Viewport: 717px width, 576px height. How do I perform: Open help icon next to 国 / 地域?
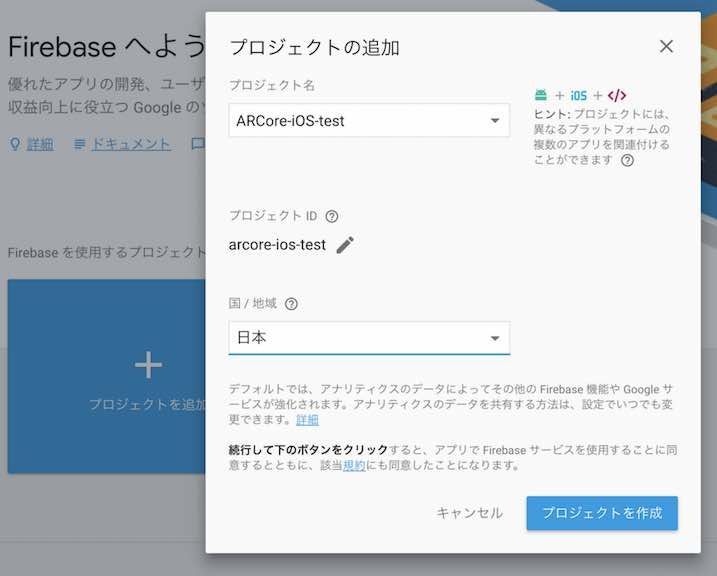pyautogui.click(x=291, y=304)
